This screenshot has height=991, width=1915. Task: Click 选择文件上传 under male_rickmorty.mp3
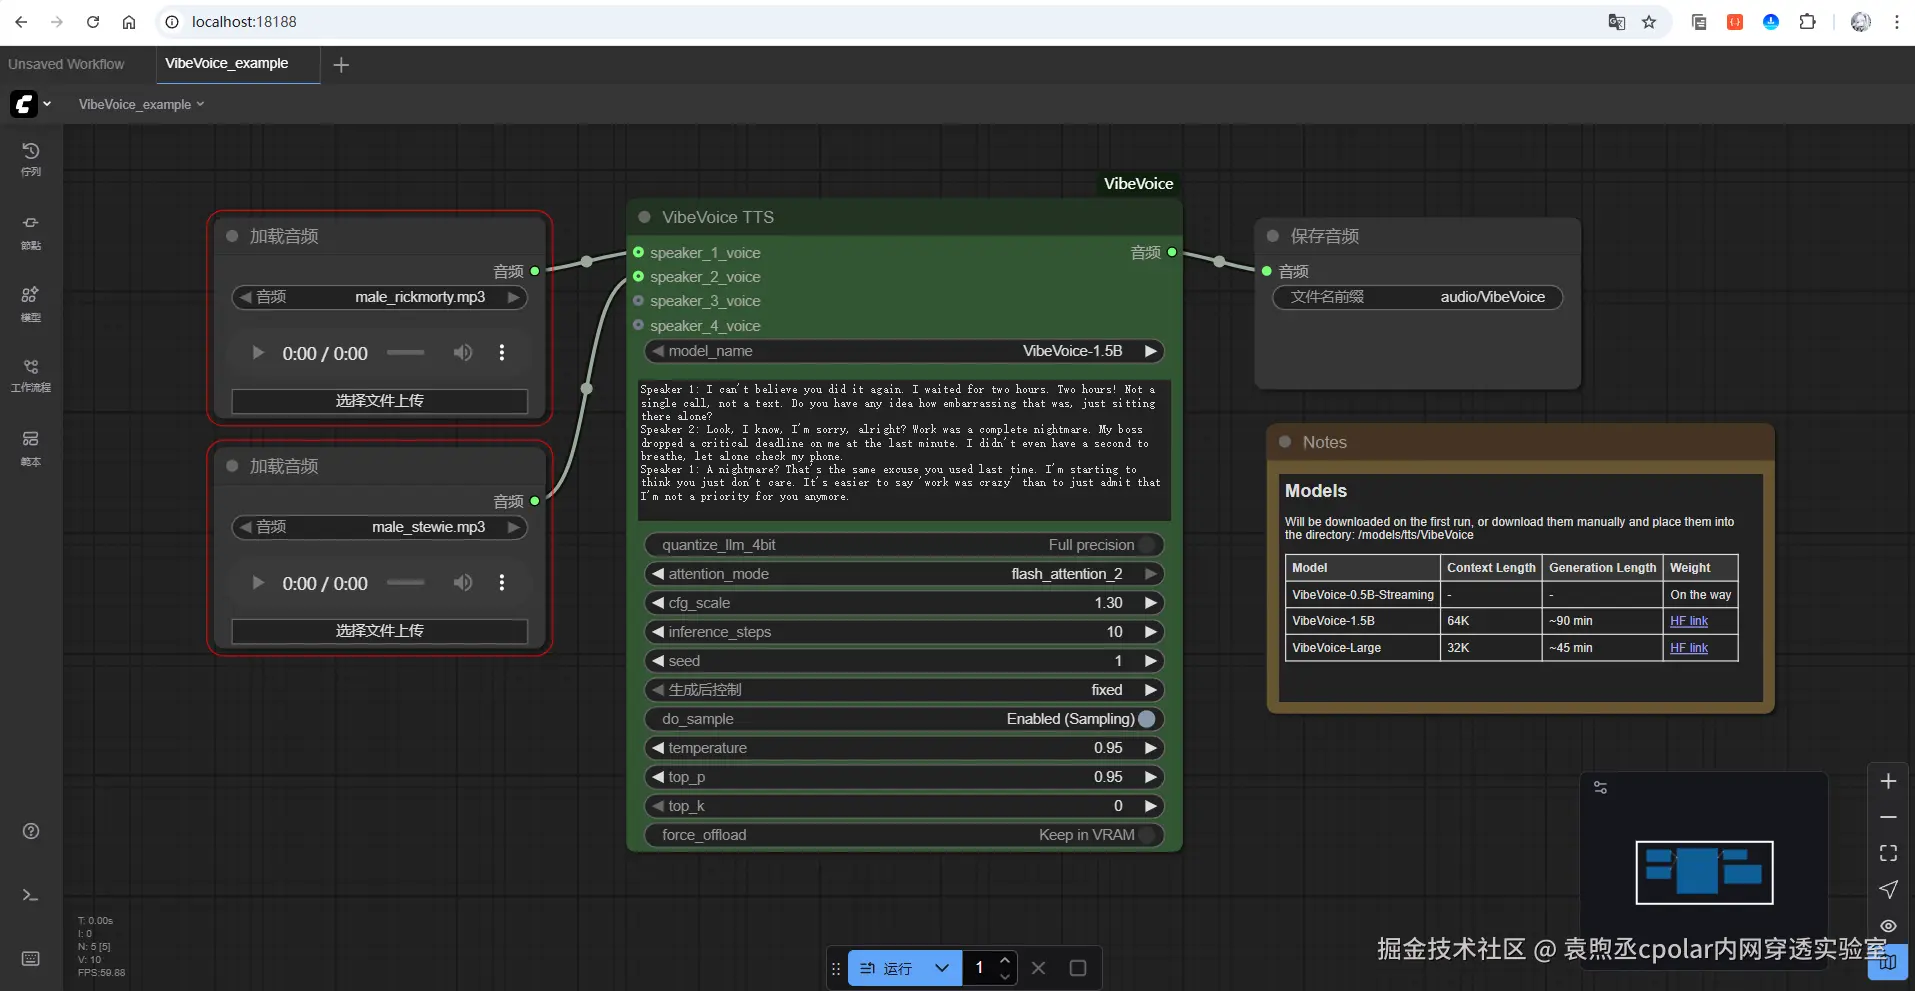[379, 401]
